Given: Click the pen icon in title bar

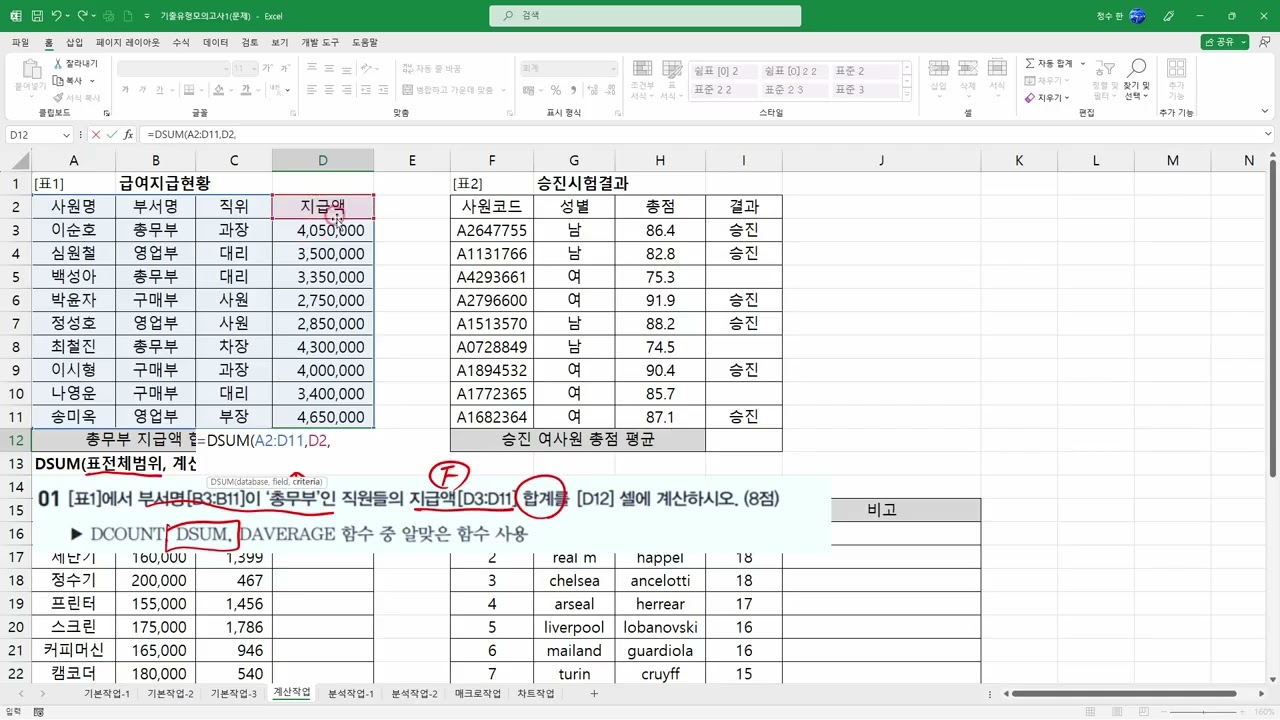Looking at the screenshot, I should click(x=1169, y=16).
